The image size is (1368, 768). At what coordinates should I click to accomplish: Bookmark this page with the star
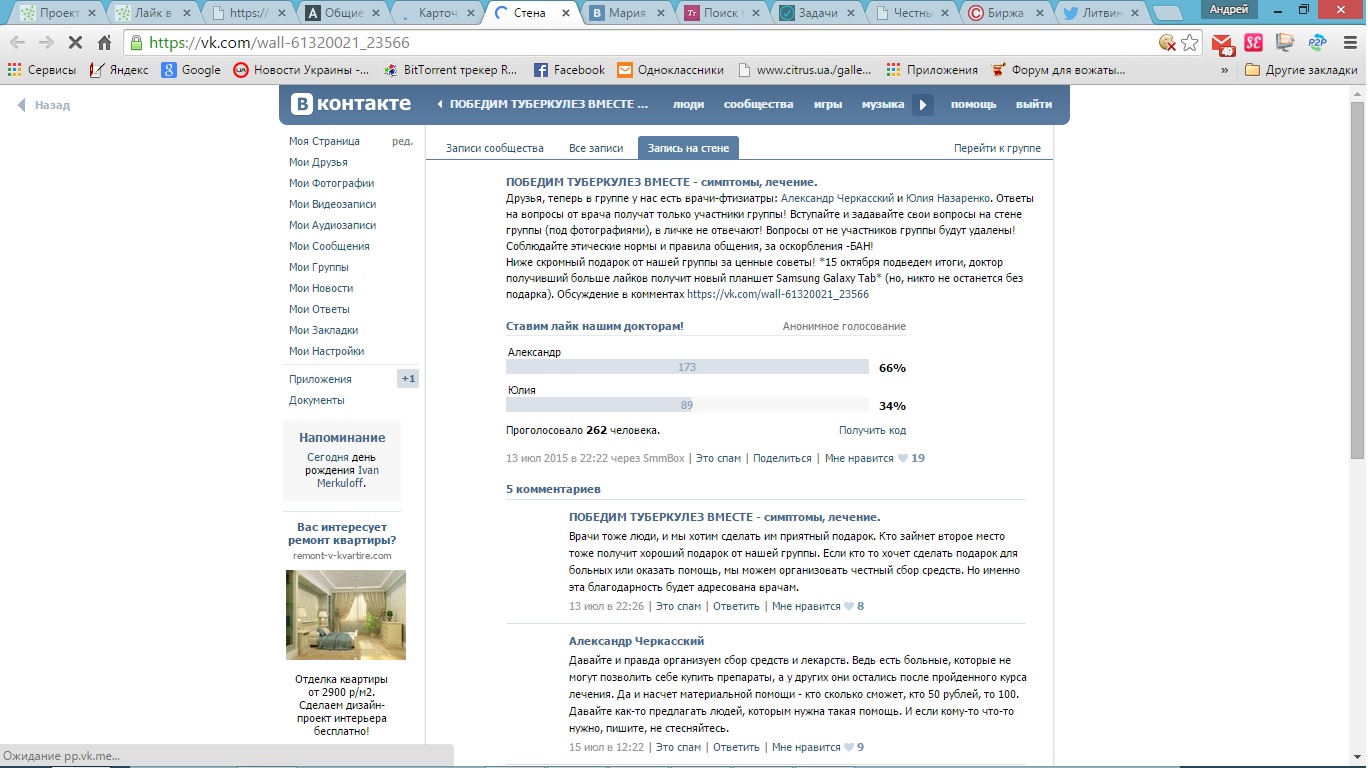(1190, 43)
